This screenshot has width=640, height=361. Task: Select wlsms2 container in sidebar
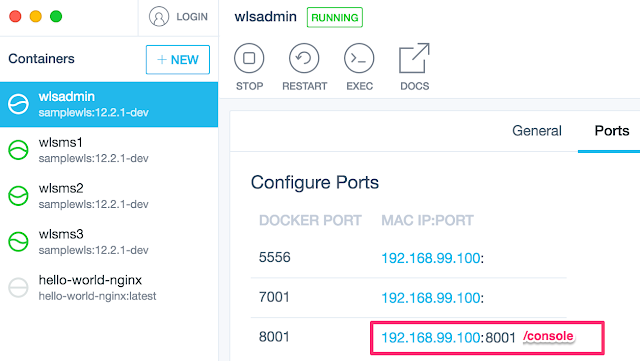[x=109, y=196]
